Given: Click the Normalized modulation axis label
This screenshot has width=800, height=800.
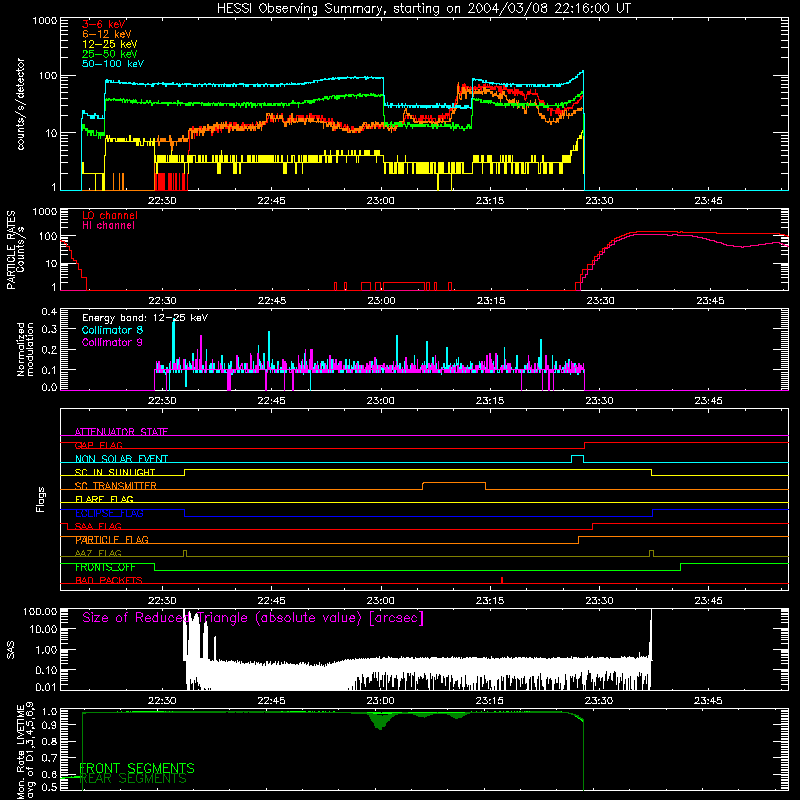Looking at the screenshot, I should [25, 349].
